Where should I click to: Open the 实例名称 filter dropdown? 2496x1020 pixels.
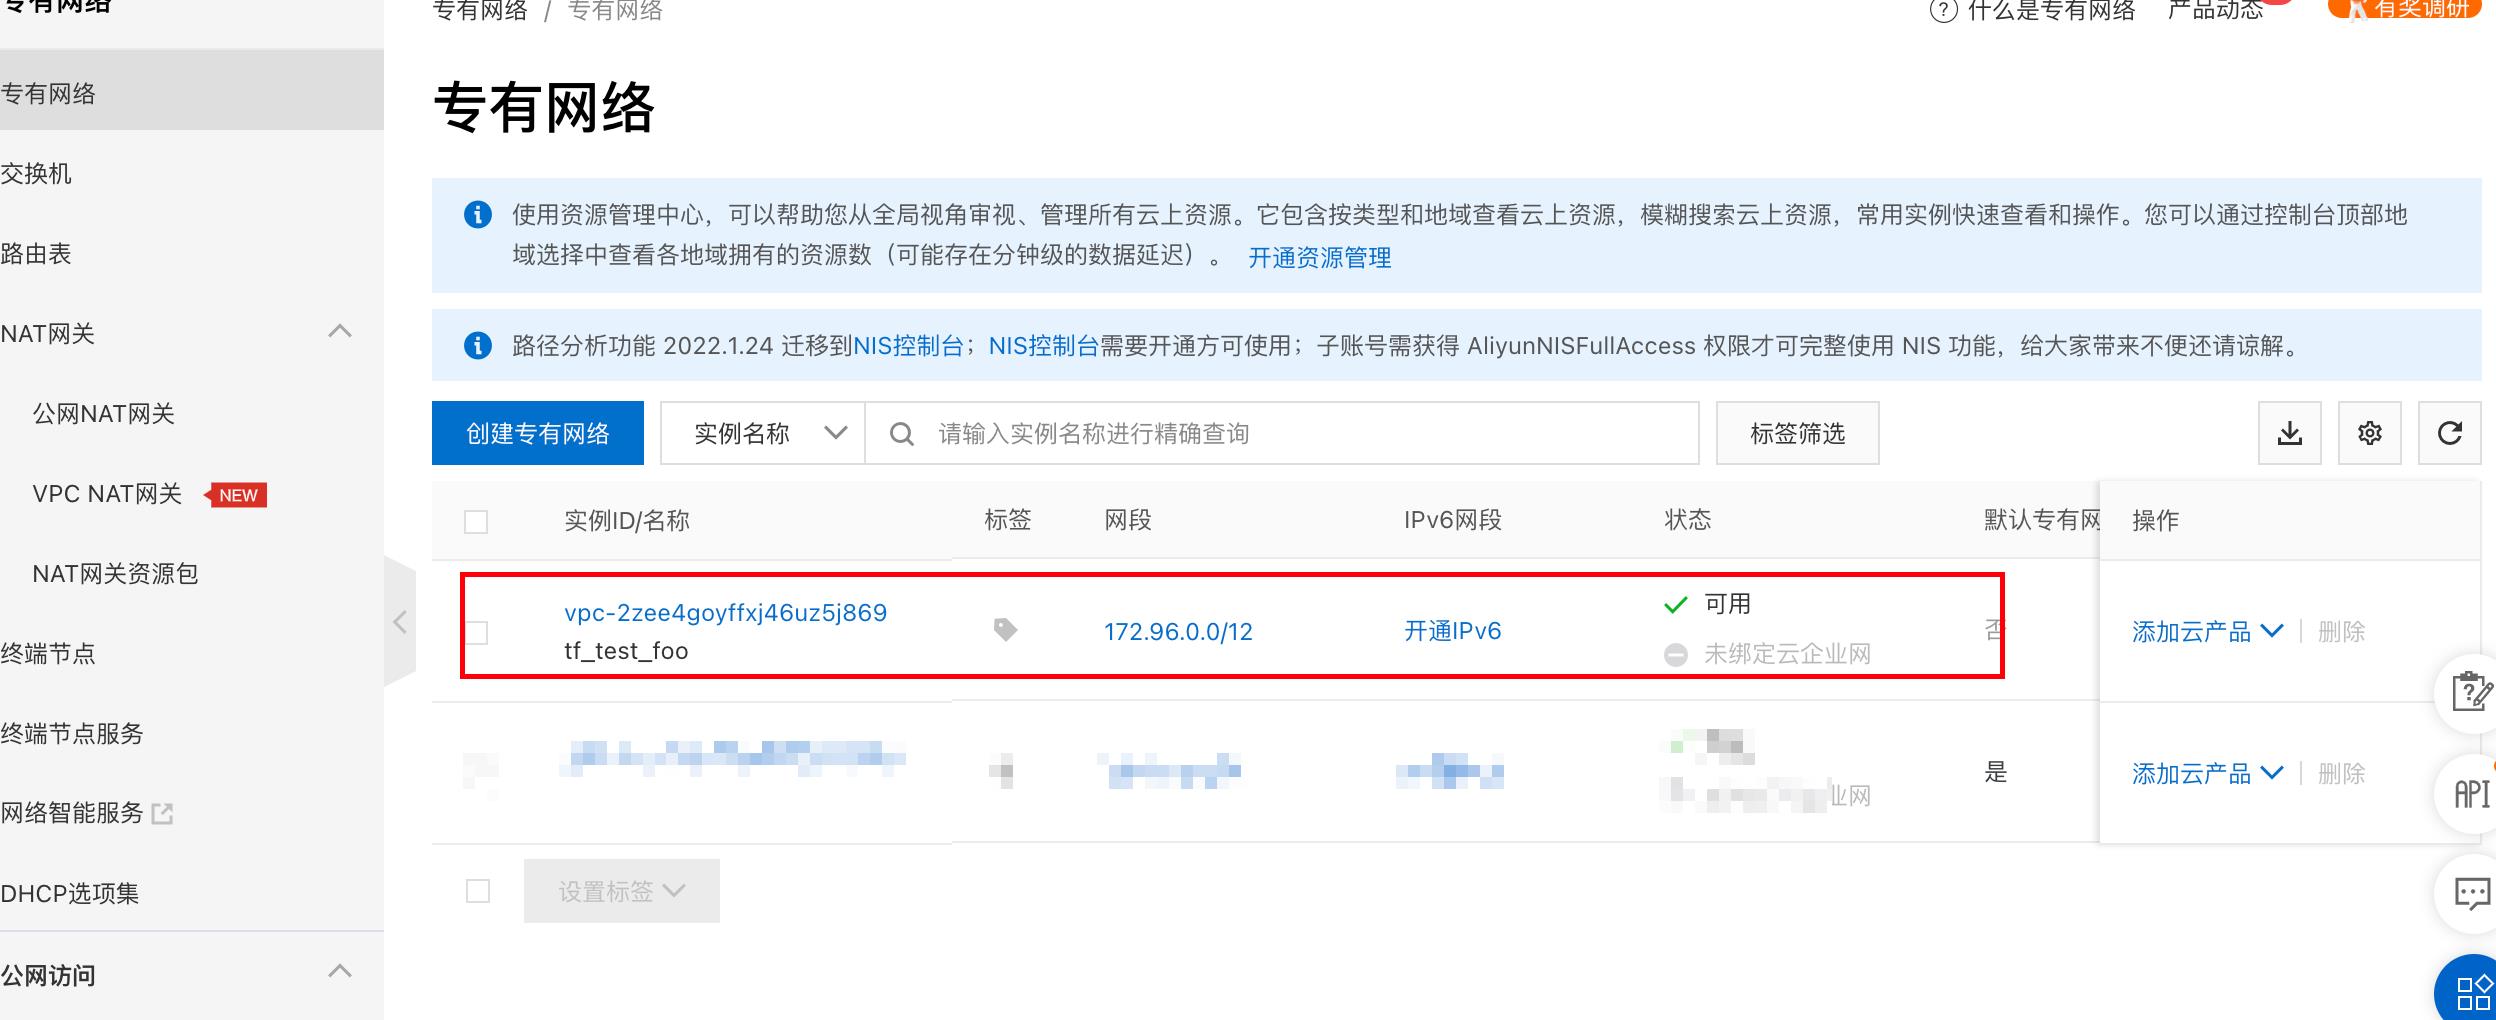762,433
